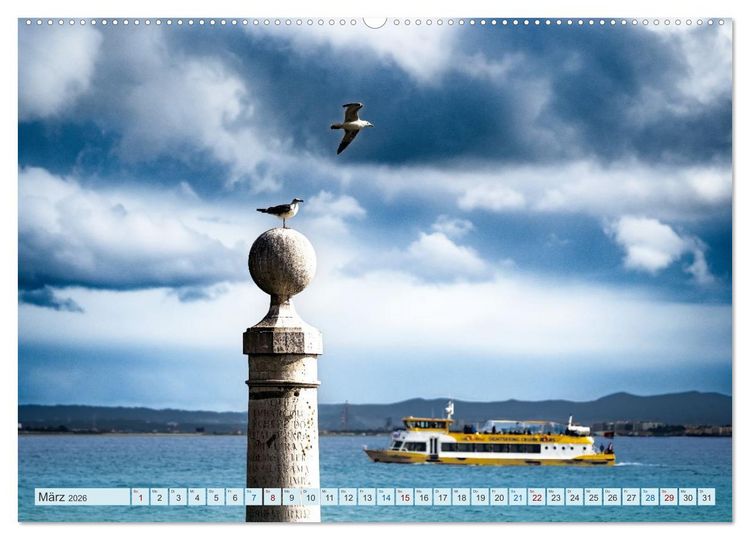Select day 2 in the calendar strip
The width and height of the screenshot is (750, 540).
(x=159, y=497)
